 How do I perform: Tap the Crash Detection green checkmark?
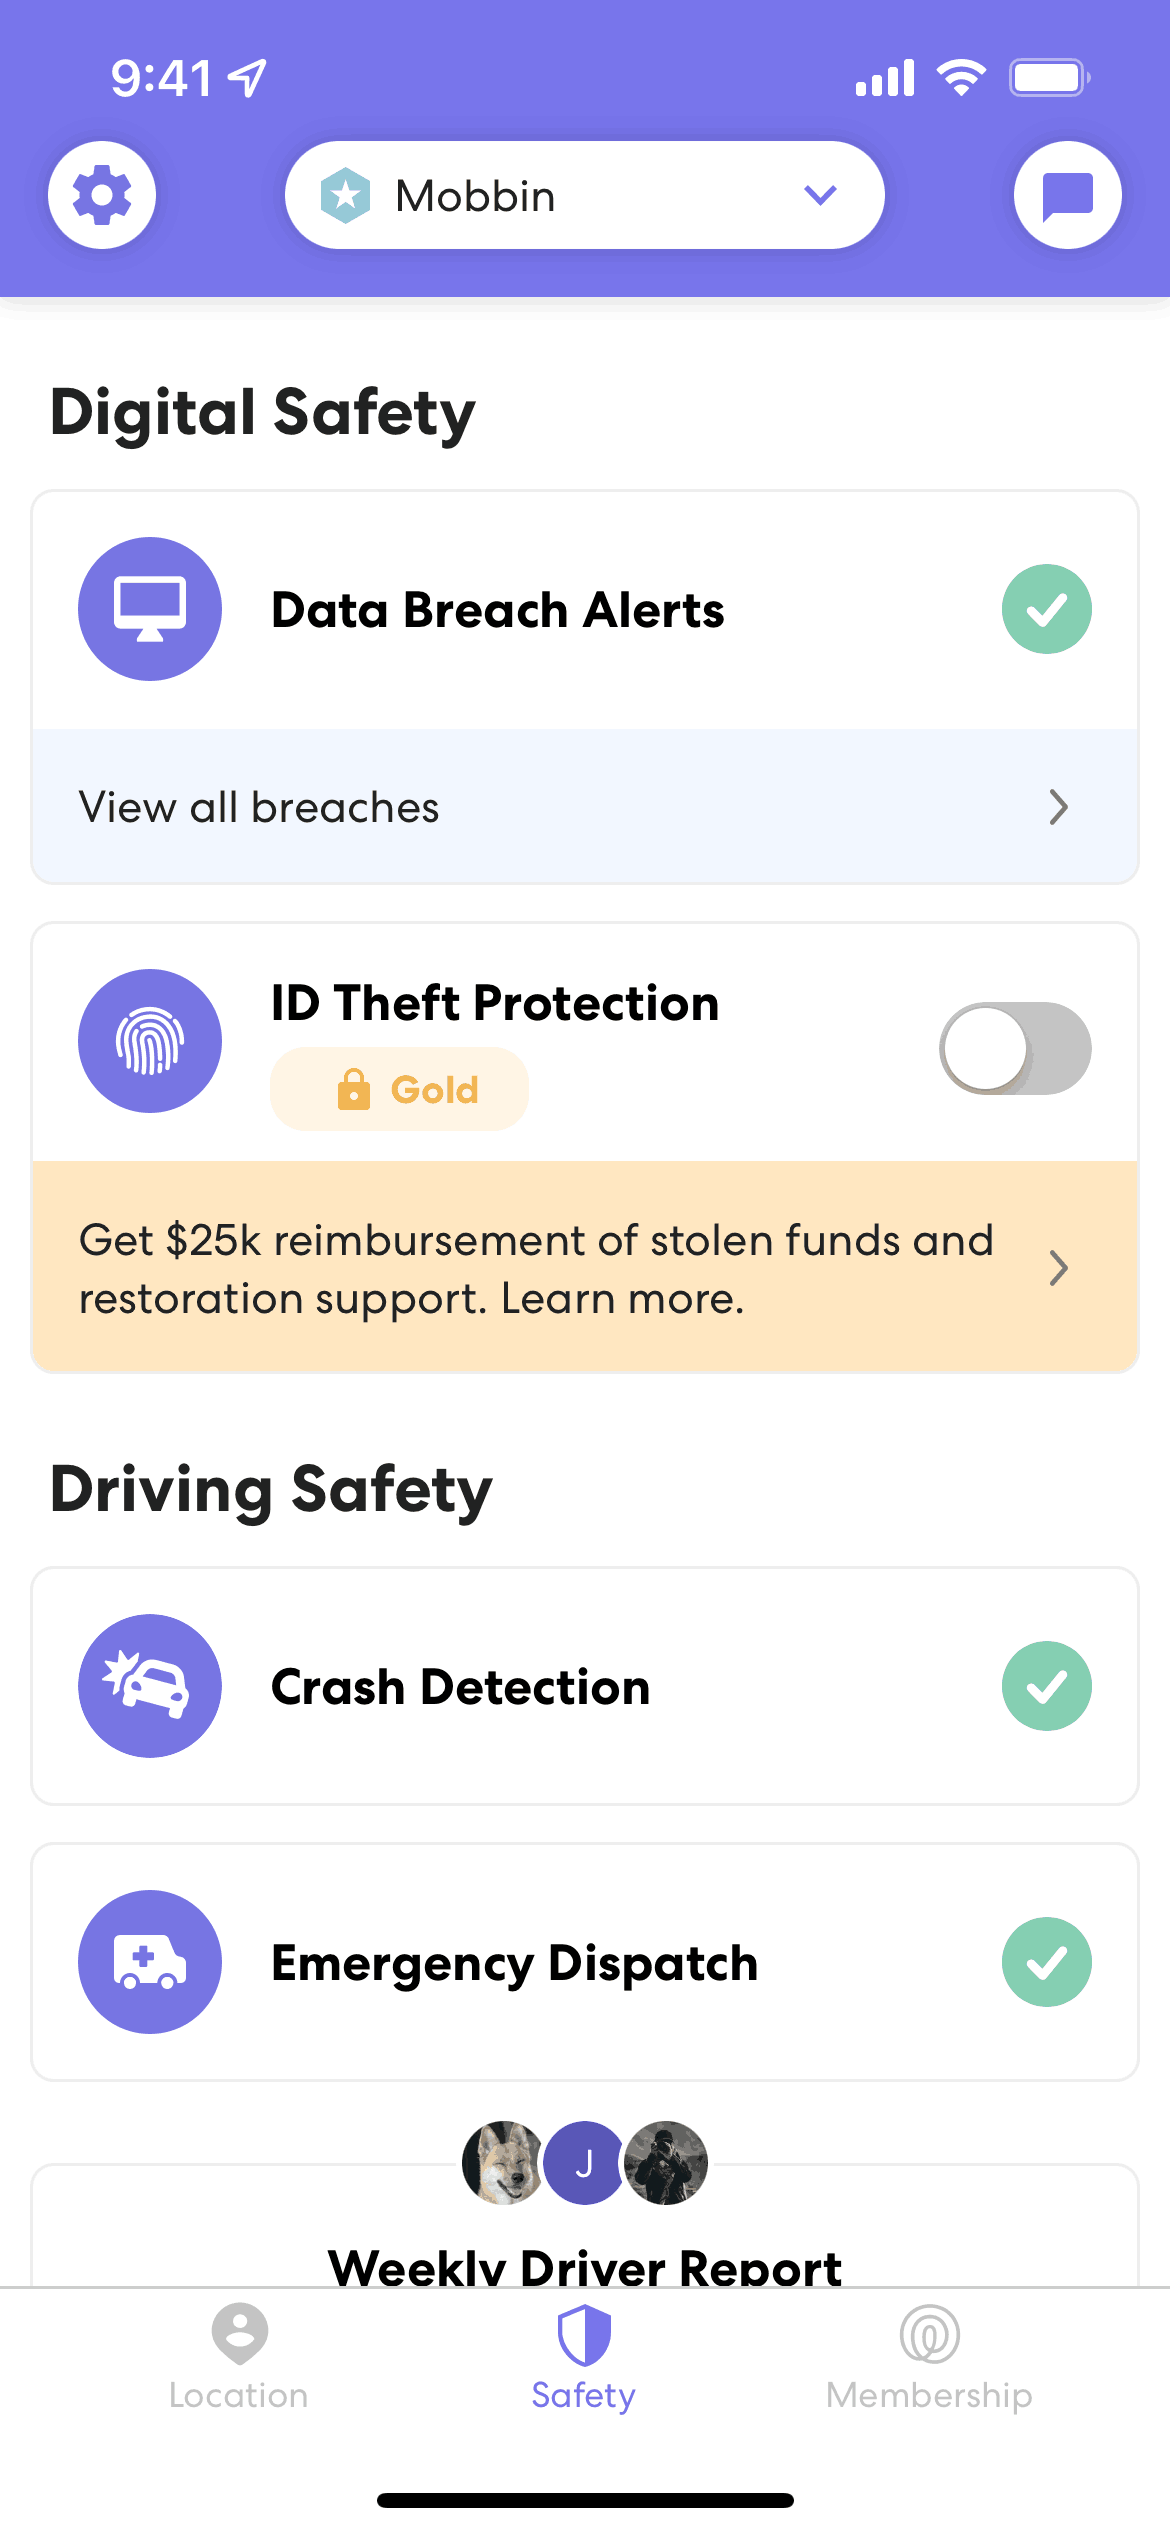[1047, 1686]
